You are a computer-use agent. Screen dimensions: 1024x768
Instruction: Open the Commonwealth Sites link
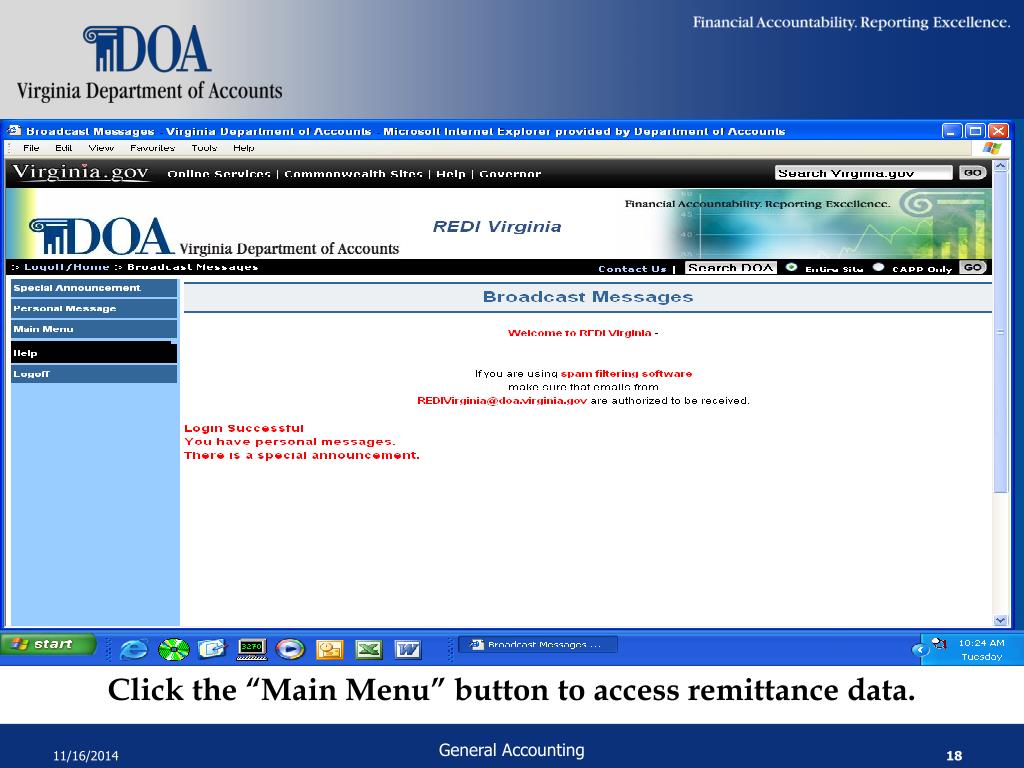[353, 174]
